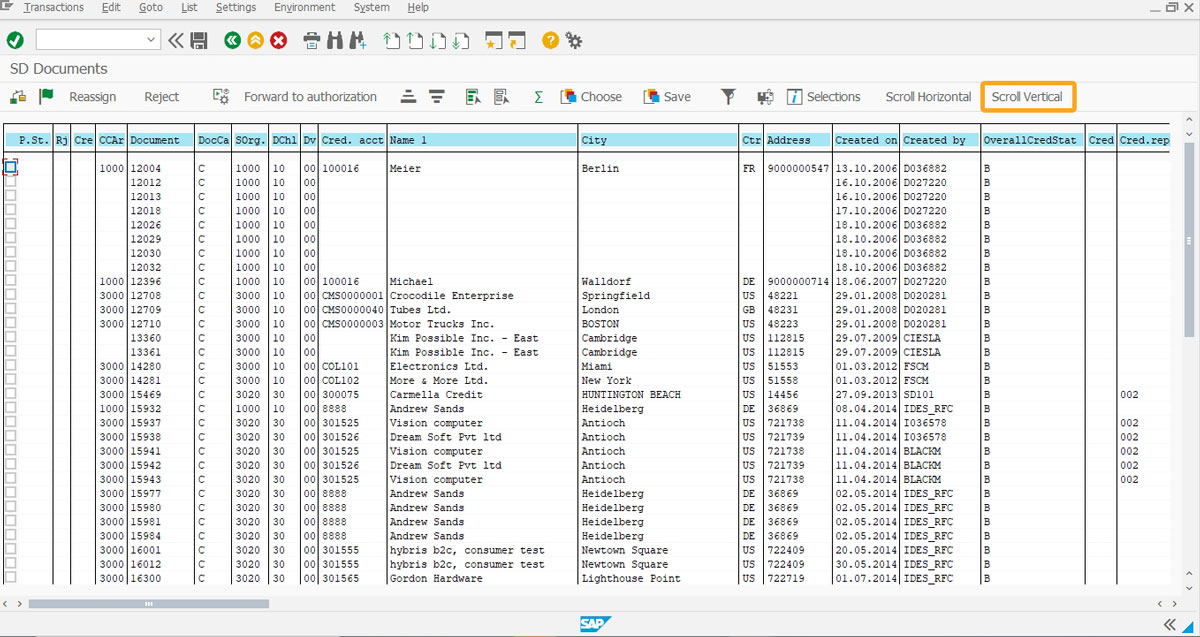The height and width of the screenshot is (637, 1200).
Task: Go to the first page icon
Action: pos(391,40)
